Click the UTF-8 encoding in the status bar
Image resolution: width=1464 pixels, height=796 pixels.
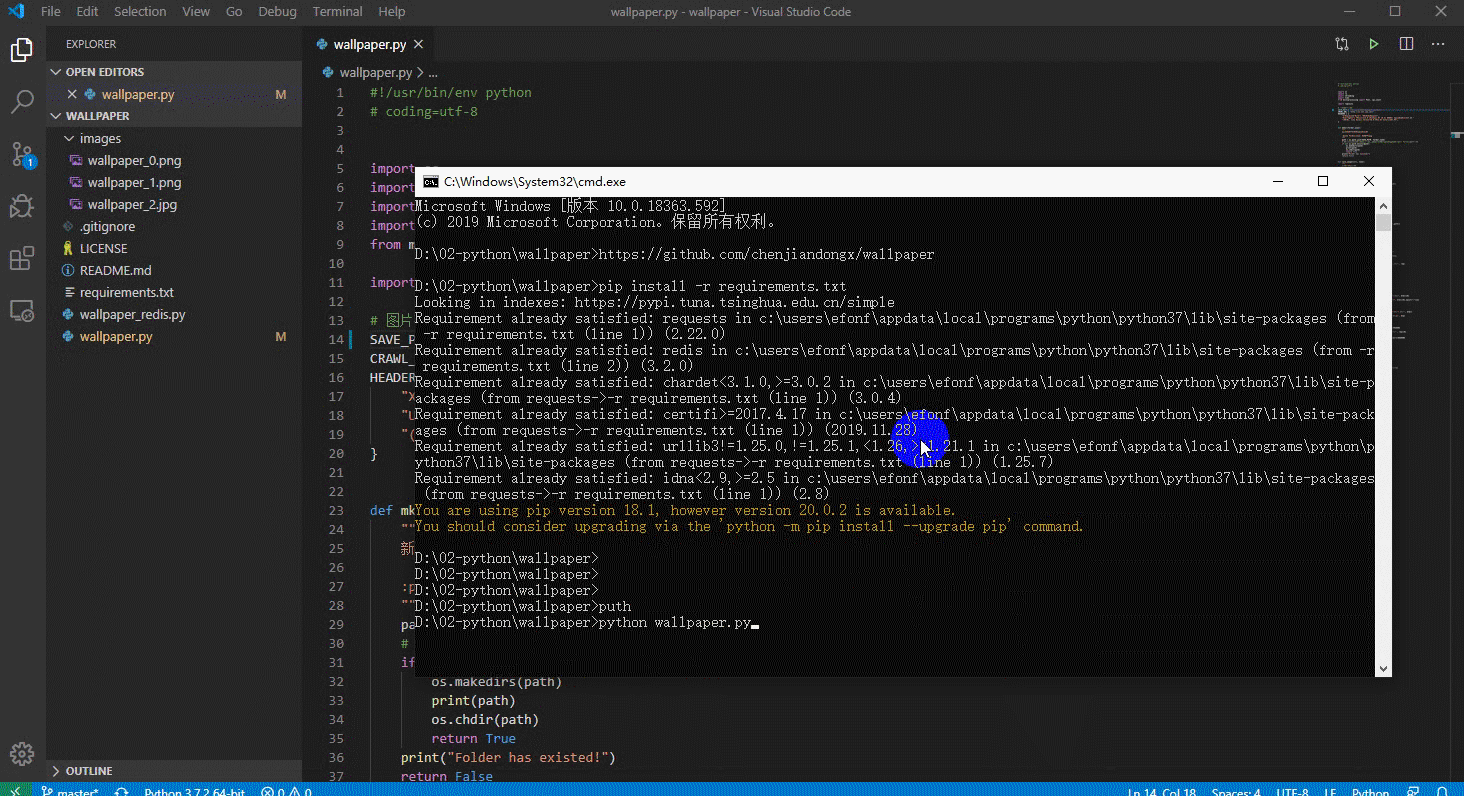[x=1291, y=792]
